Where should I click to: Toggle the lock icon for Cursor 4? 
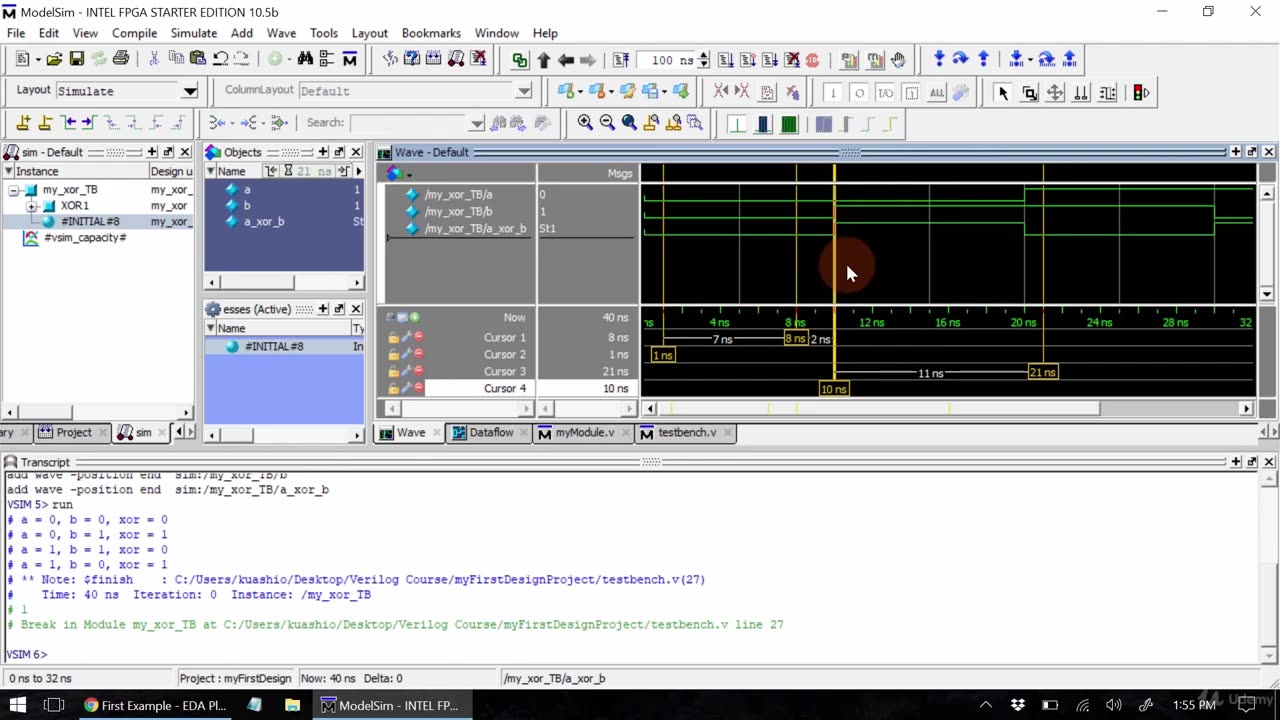click(x=394, y=389)
